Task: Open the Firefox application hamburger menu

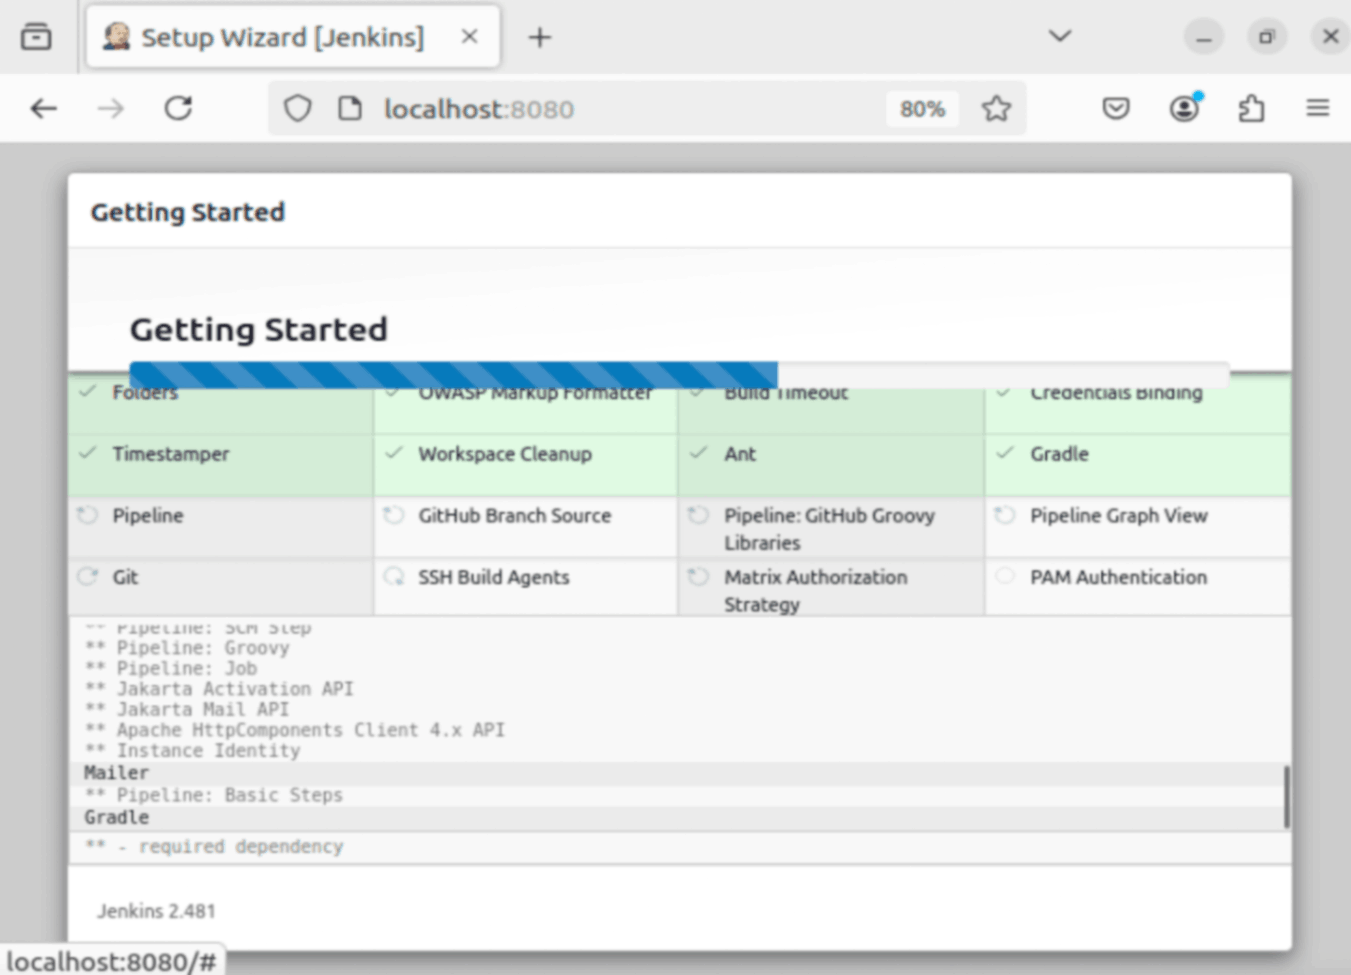Action: point(1318,108)
